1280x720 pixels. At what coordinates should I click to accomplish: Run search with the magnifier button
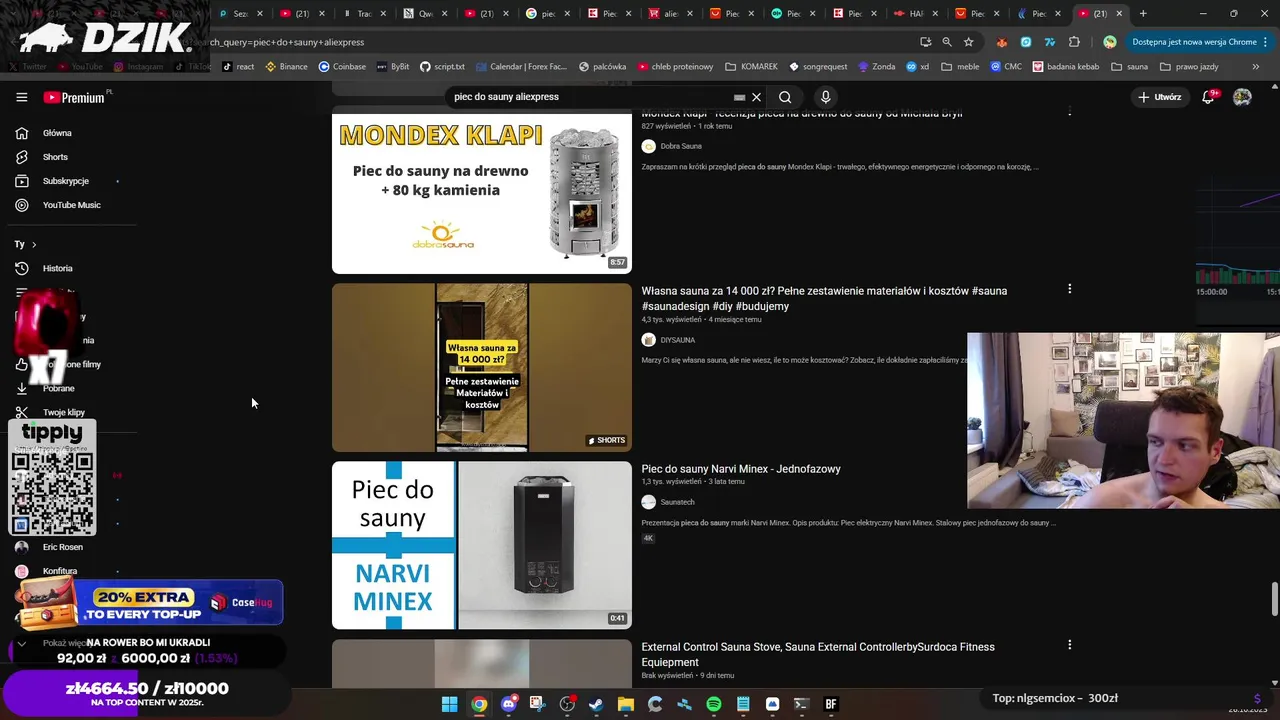(x=785, y=97)
